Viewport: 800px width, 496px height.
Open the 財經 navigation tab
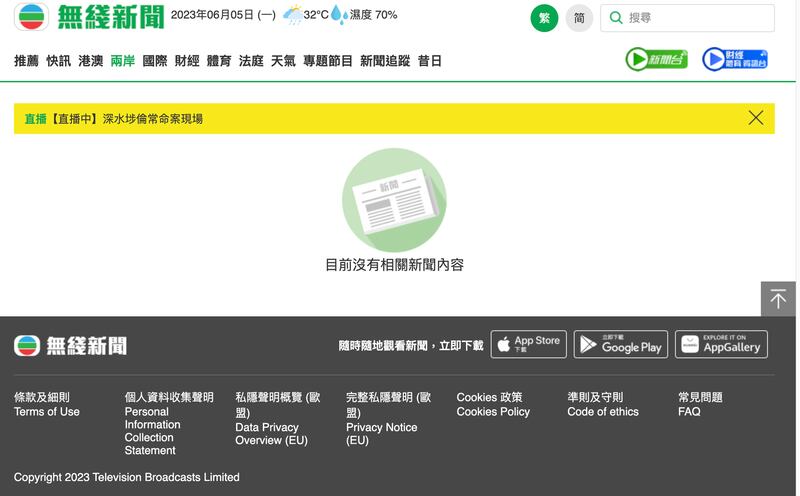187,61
